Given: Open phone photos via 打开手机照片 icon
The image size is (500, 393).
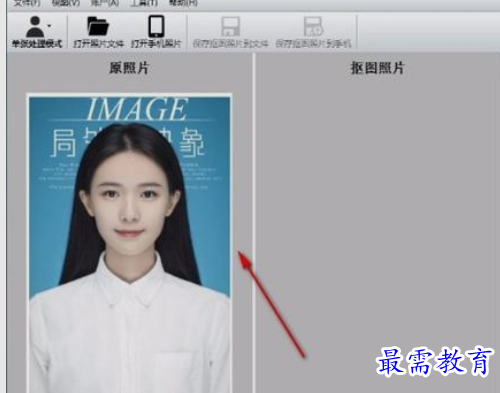Looking at the screenshot, I should pyautogui.click(x=156, y=26).
